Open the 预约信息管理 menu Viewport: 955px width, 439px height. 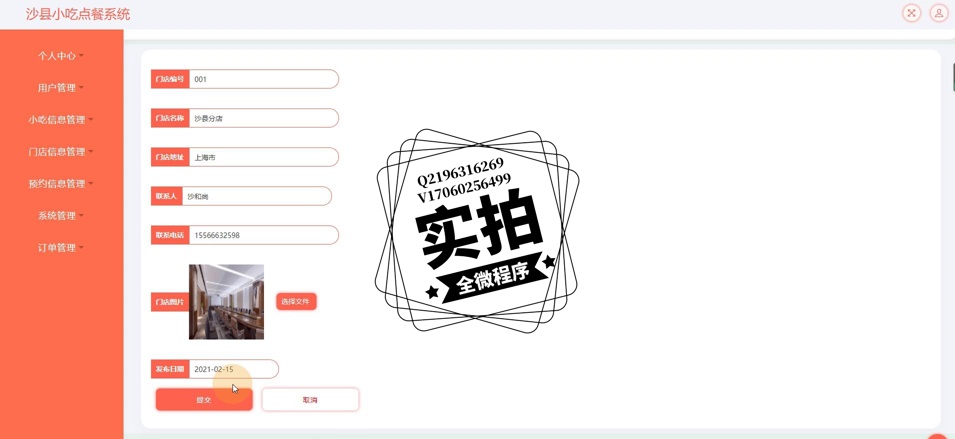coord(61,184)
